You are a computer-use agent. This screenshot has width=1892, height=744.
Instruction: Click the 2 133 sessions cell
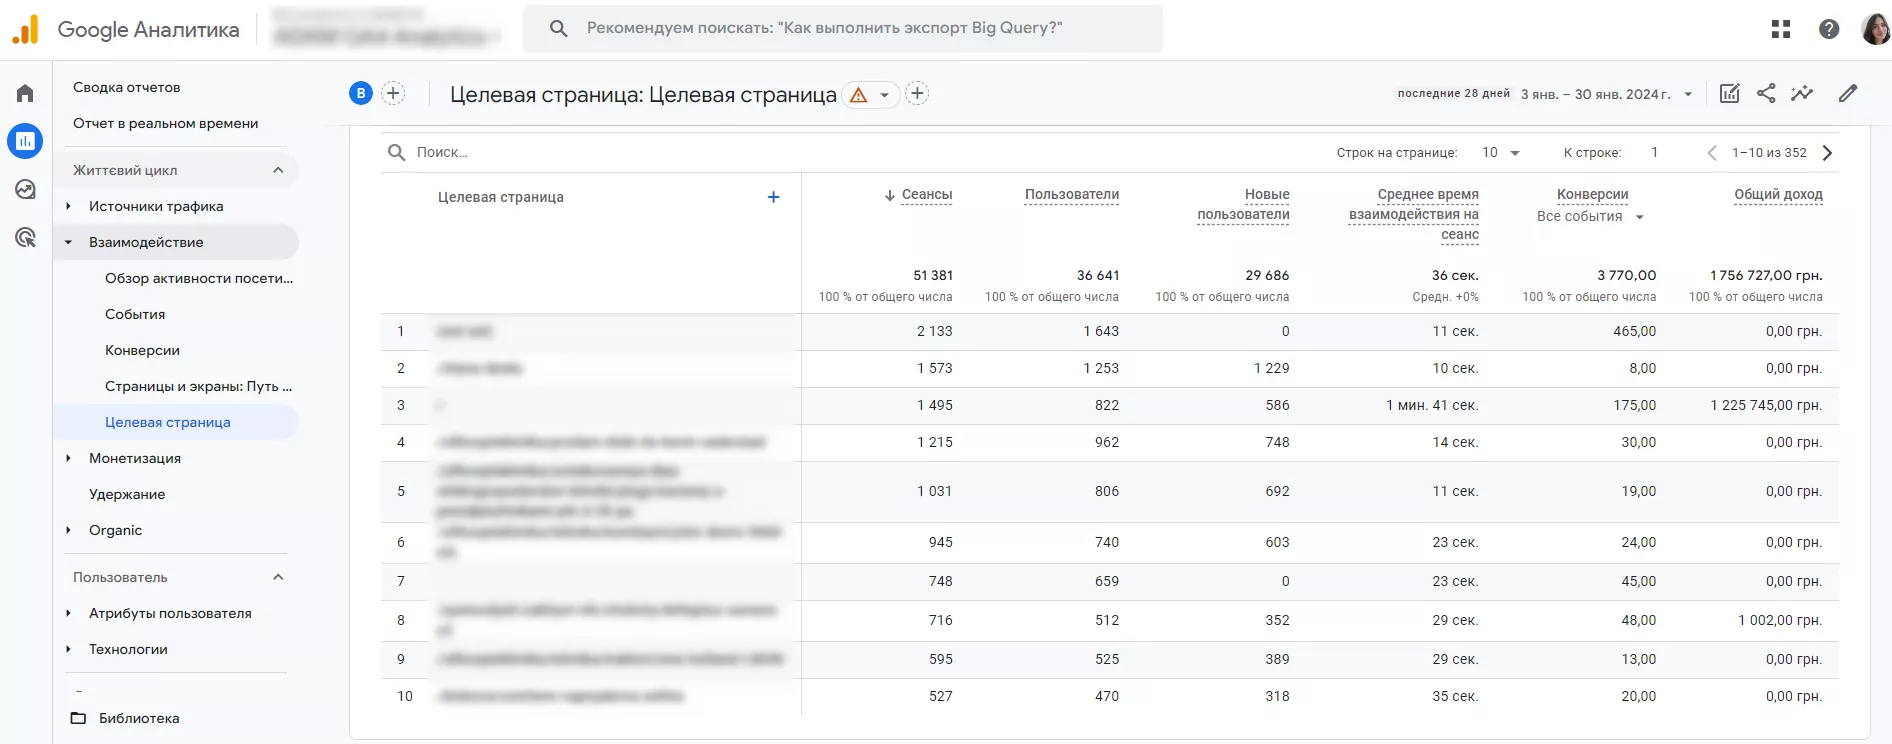[935, 331]
